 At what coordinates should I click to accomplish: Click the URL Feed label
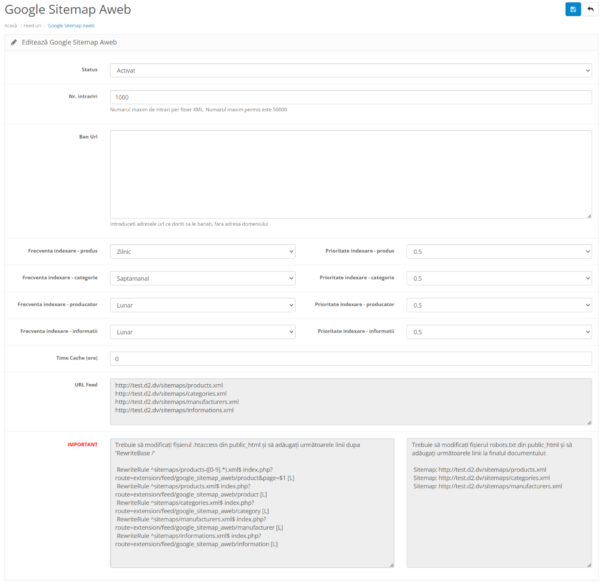86,385
